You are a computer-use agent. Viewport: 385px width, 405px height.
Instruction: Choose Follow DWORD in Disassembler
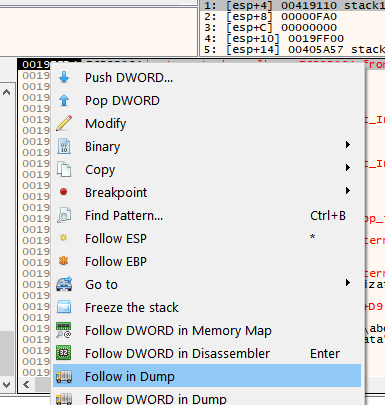pos(207,353)
